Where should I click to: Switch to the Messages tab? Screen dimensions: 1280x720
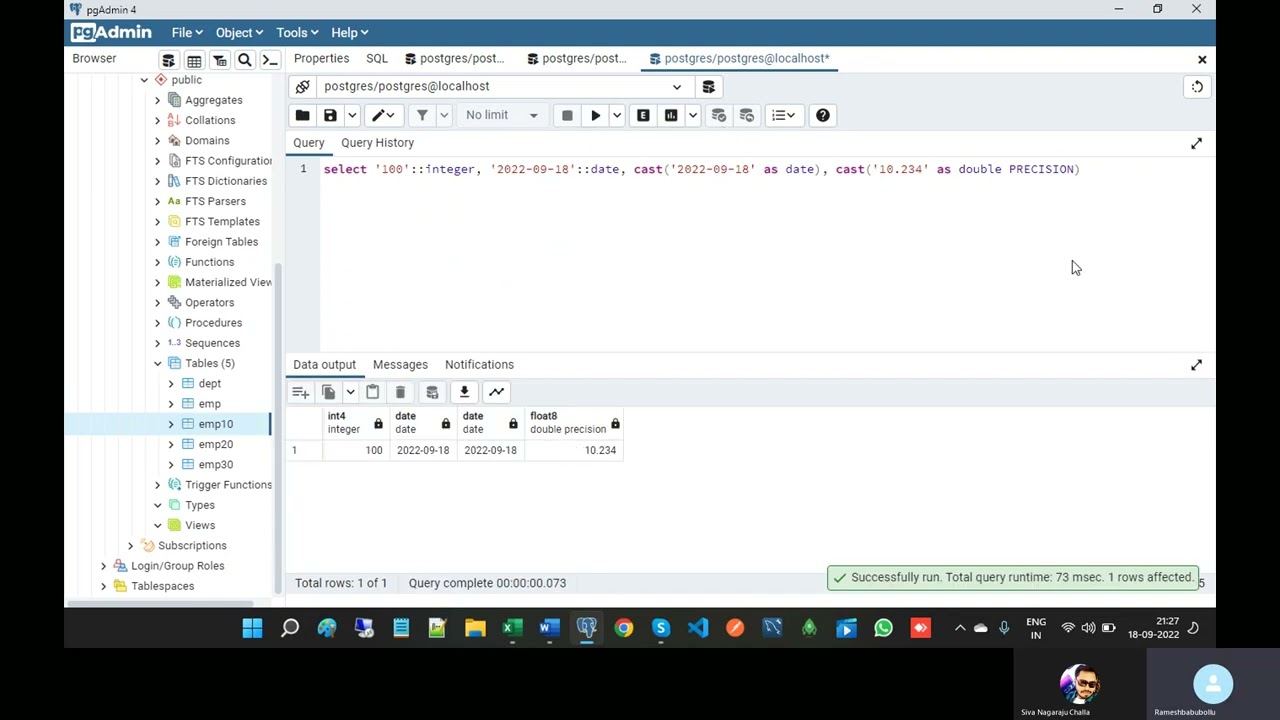click(400, 364)
